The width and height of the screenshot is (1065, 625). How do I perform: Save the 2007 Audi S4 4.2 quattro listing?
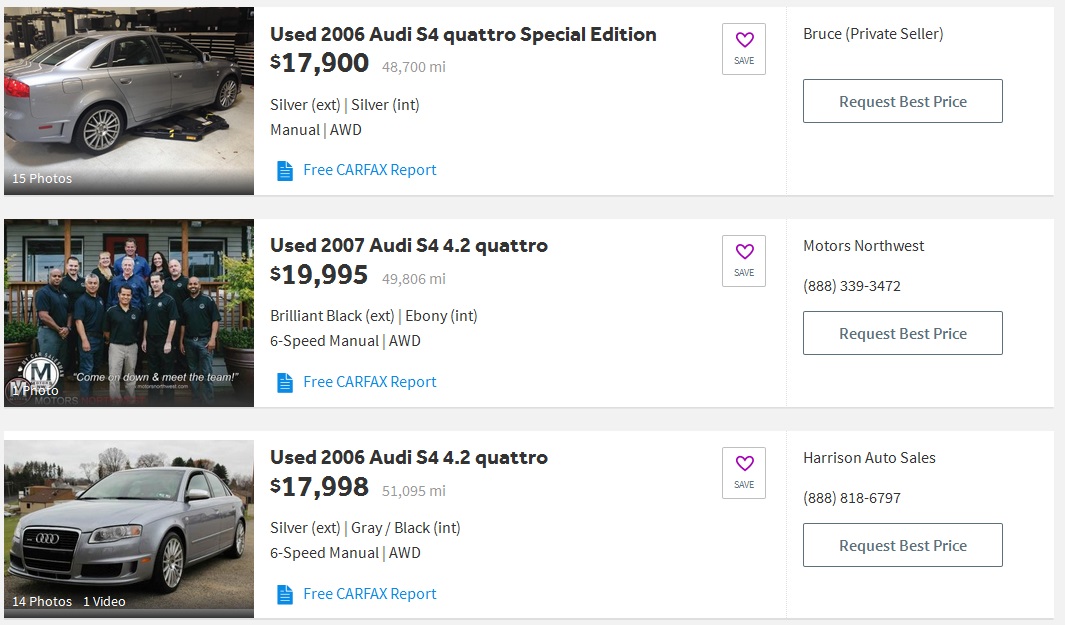744,260
